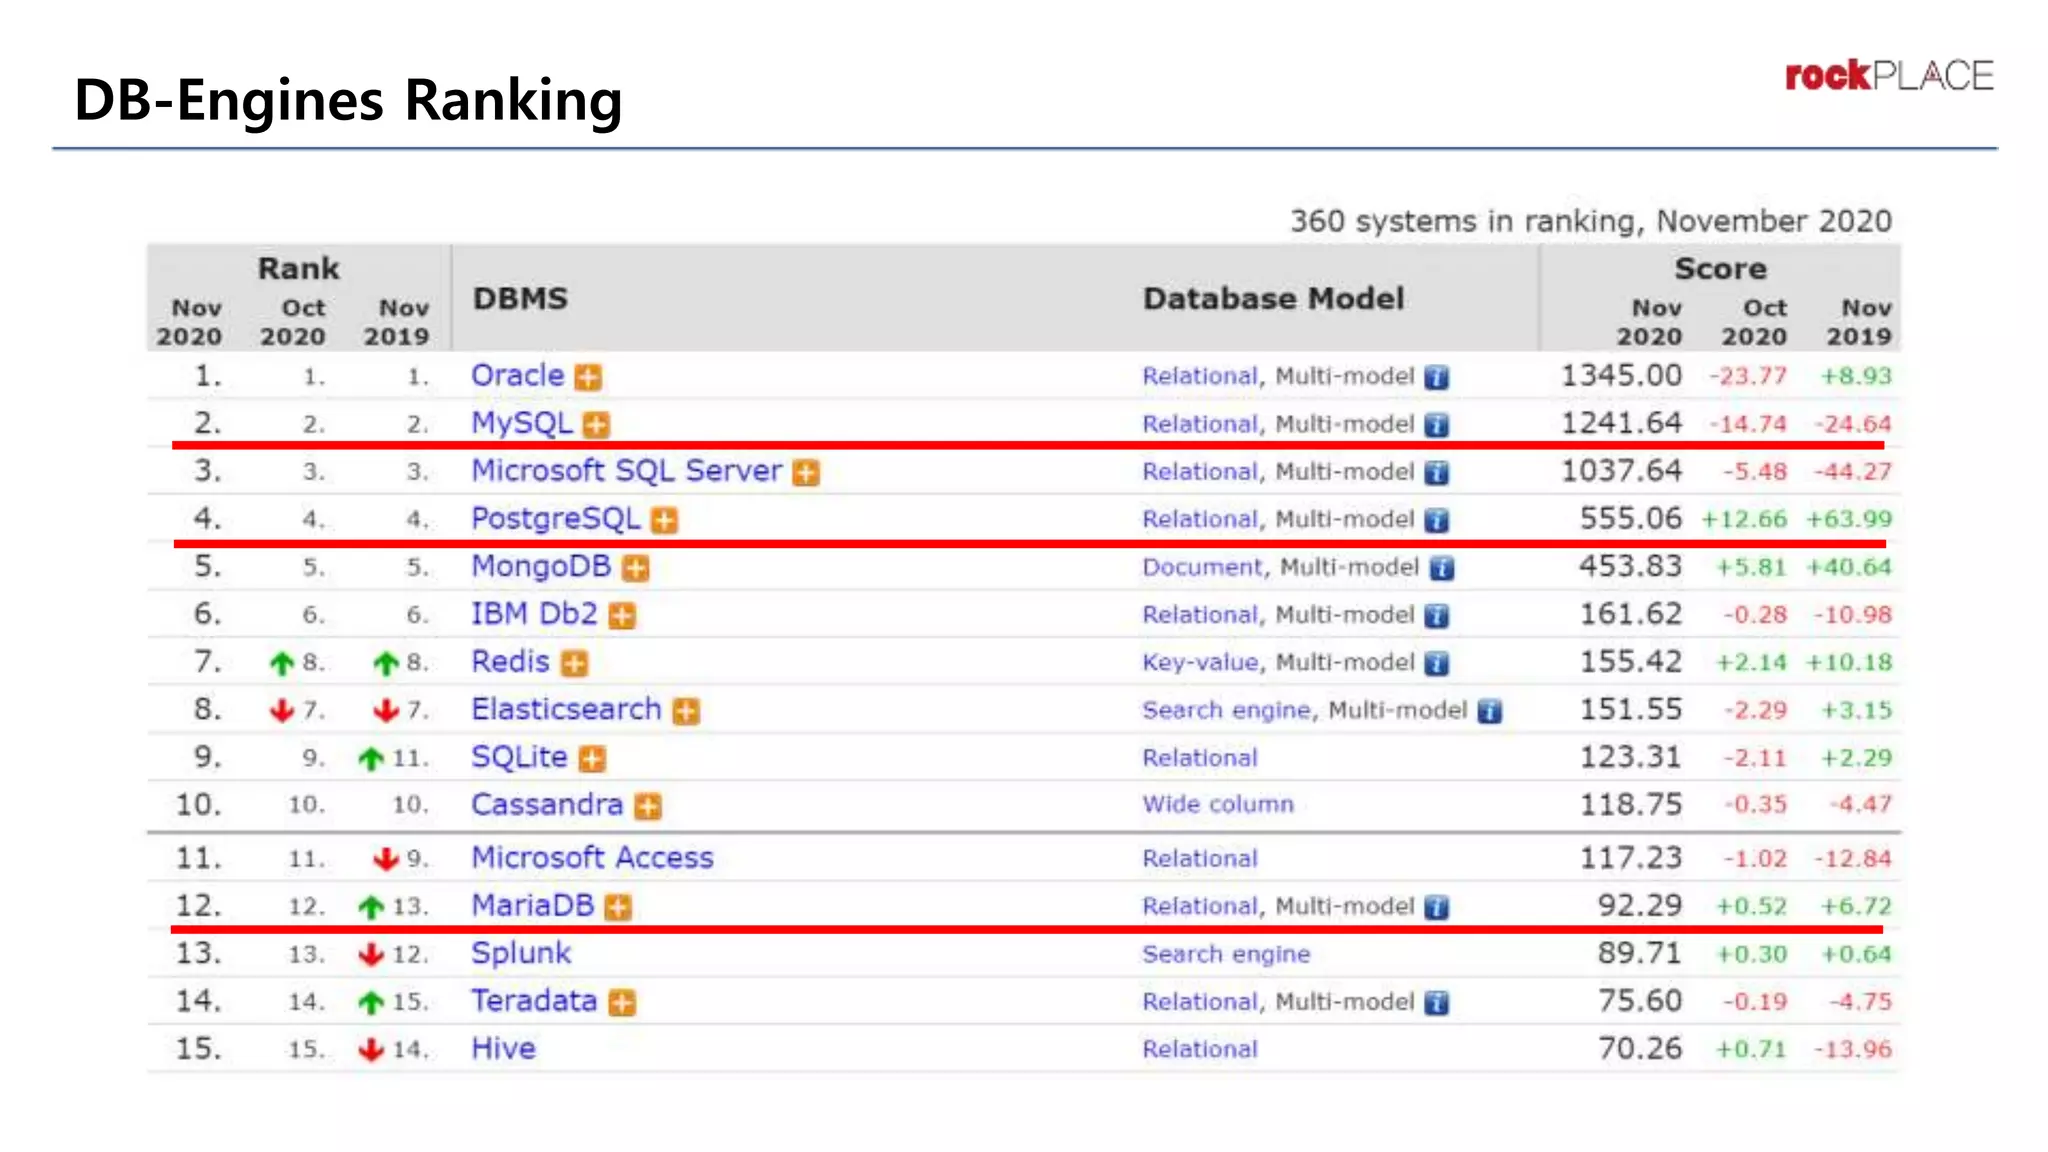Click Oracle's score 1345.00
Viewport: 2048px width, 1152px height.
1621,376
